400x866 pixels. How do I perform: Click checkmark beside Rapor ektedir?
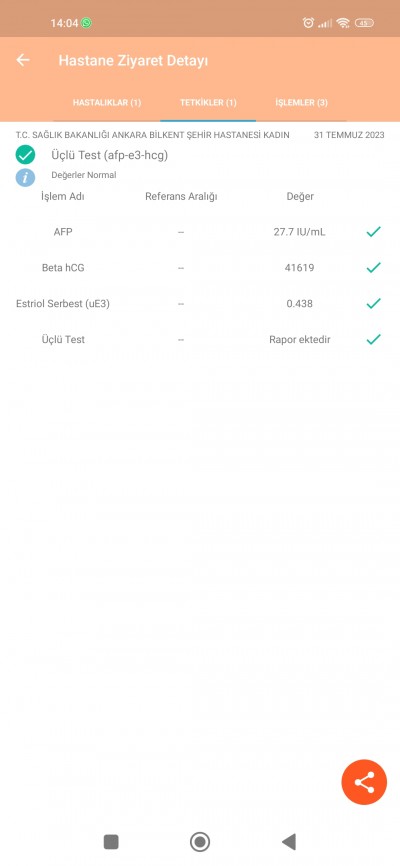click(373, 339)
